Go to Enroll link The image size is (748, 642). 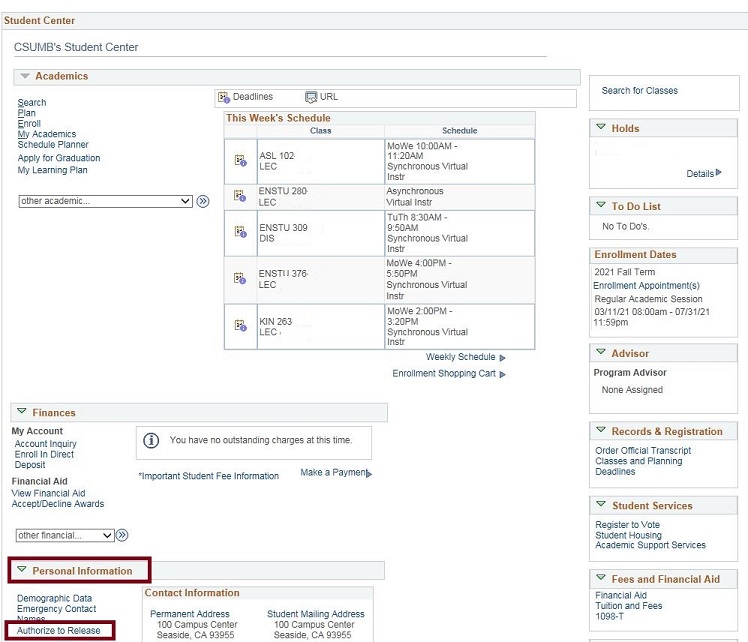click(29, 124)
